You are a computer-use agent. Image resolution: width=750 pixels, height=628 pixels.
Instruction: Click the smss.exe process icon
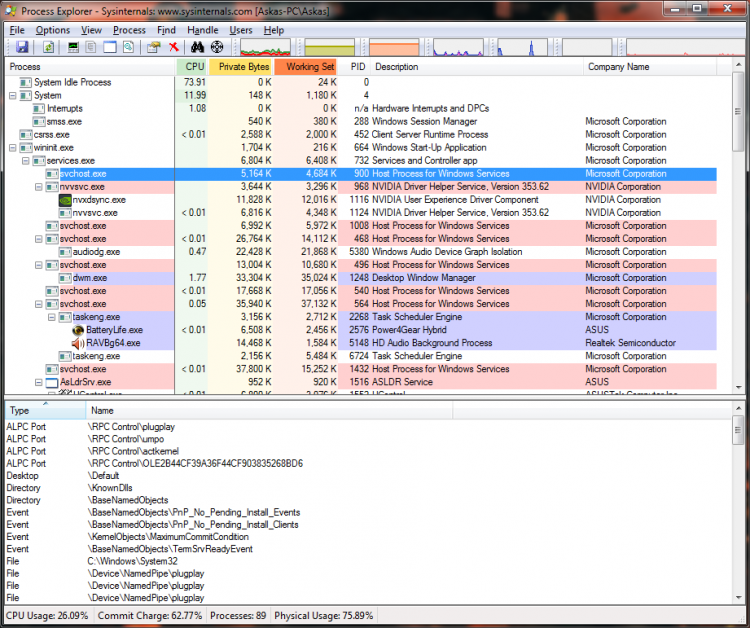click(39, 121)
